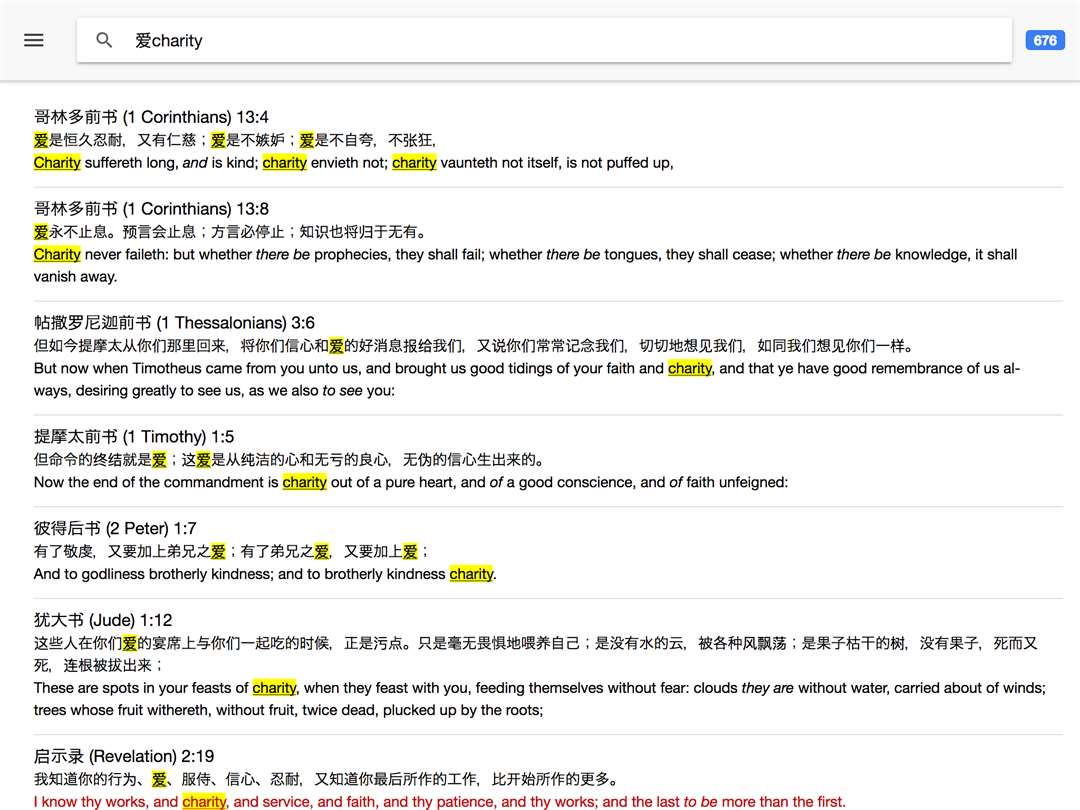1080x810 pixels.
Task: Click text "And to godliness brotherly kindness"
Action: click(x=153, y=574)
